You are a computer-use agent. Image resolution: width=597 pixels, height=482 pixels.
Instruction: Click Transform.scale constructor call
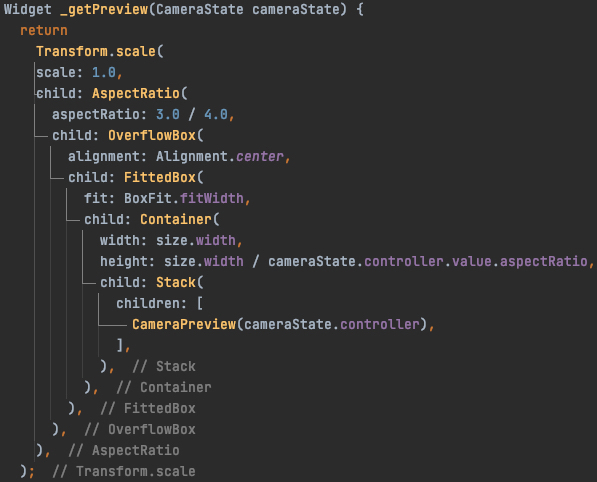point(96,51)
